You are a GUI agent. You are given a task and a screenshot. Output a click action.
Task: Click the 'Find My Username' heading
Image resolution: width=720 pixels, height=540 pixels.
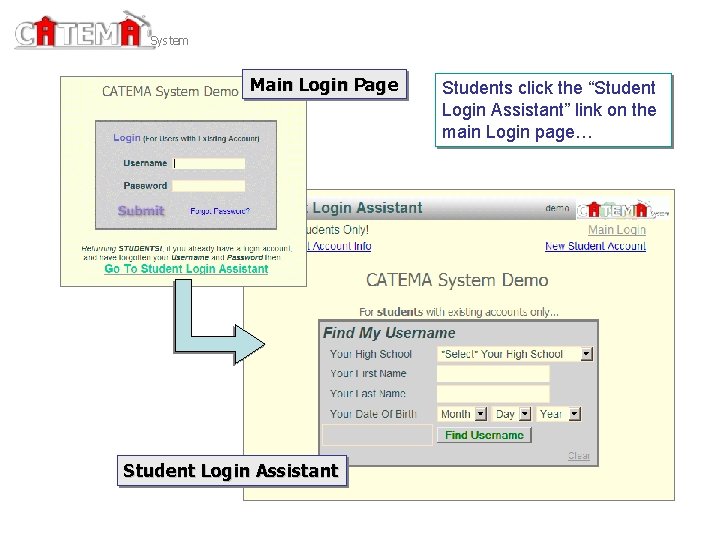[x=389, y=333]
